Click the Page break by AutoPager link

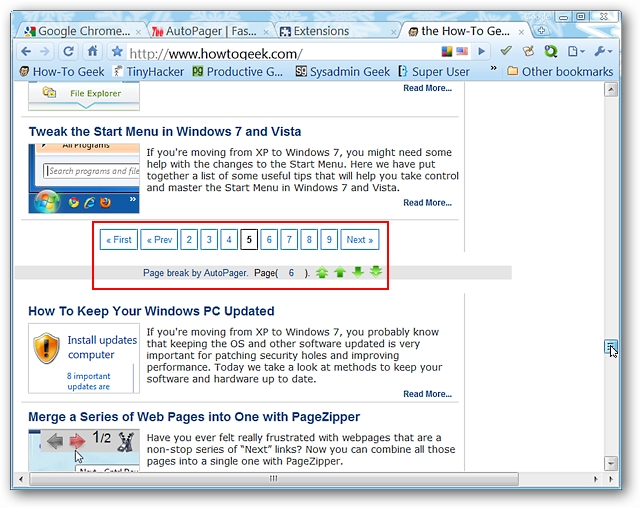click(196, 273)
